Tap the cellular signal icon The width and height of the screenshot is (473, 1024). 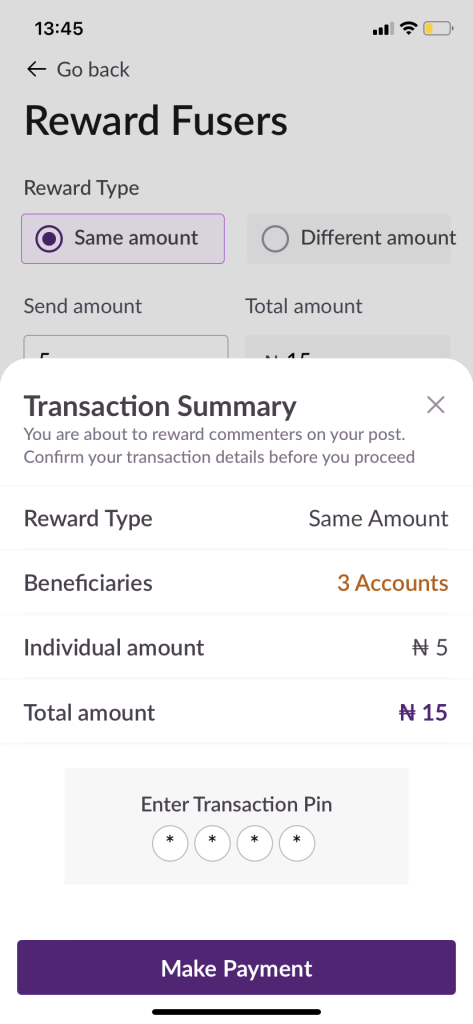coord(383,28)
